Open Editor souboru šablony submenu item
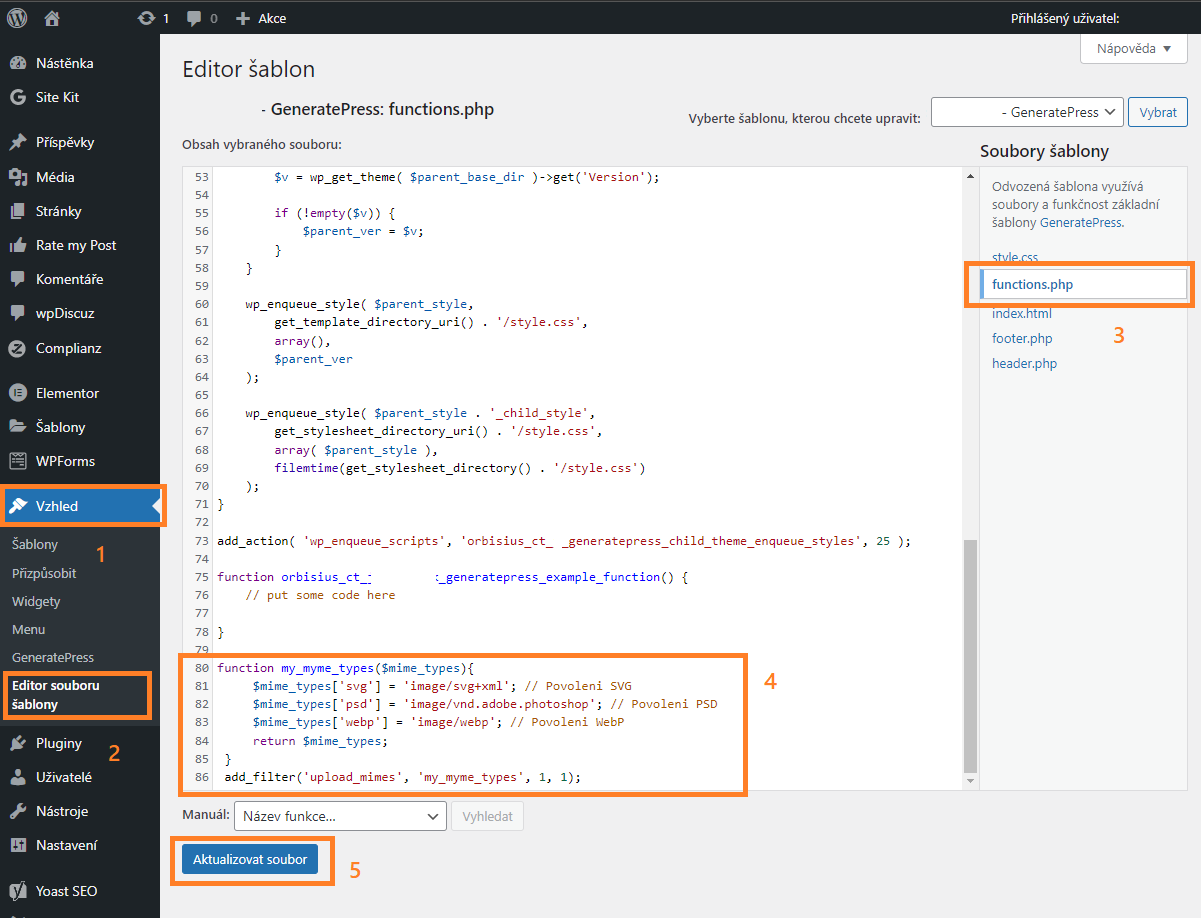 (56, 695)
